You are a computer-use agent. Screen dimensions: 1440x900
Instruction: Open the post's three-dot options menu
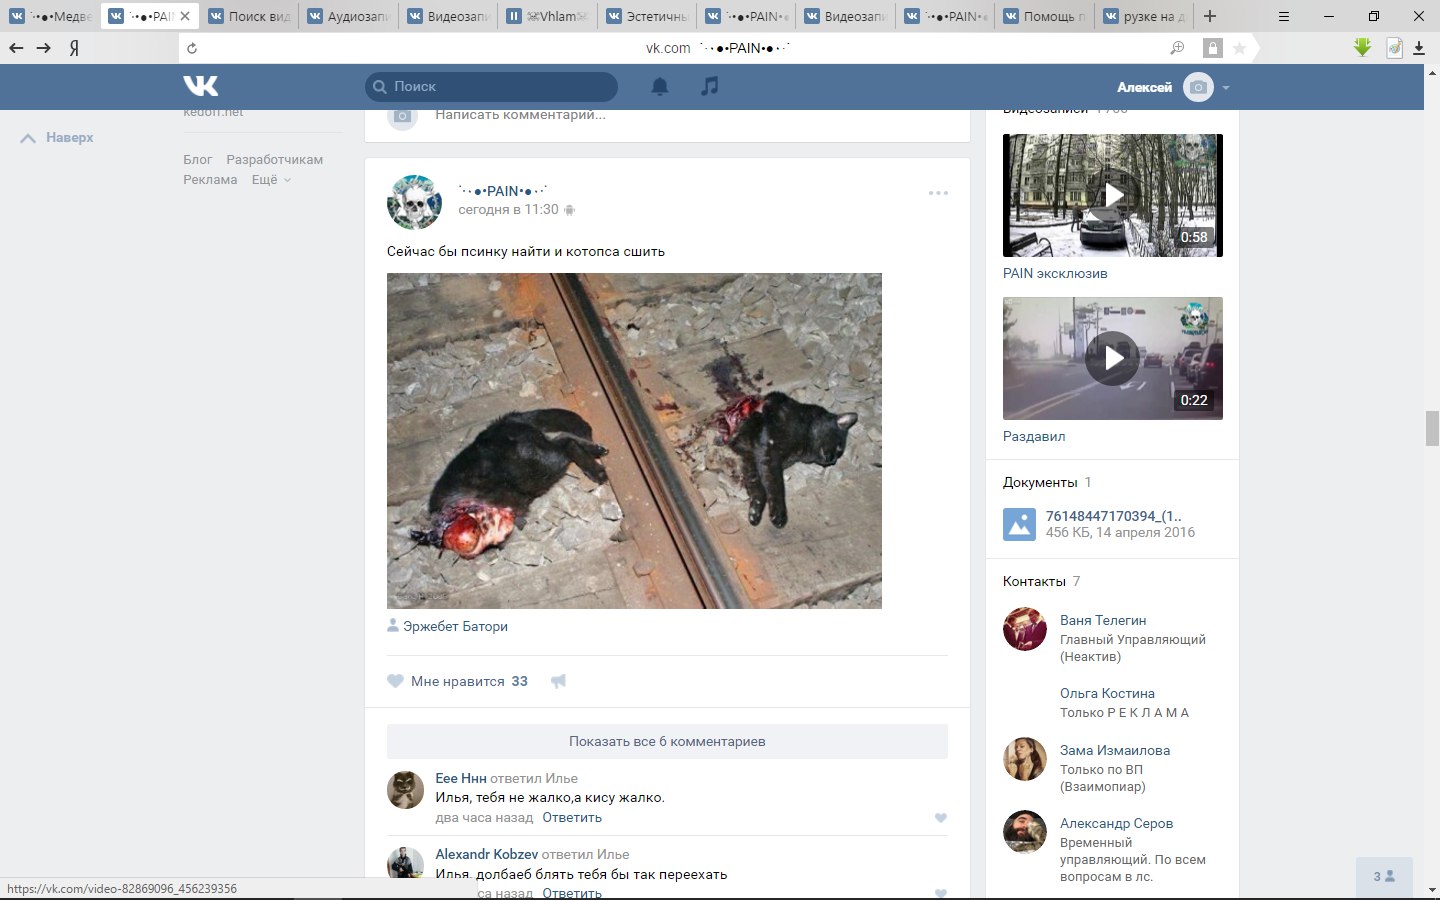[x=938, y=193]
